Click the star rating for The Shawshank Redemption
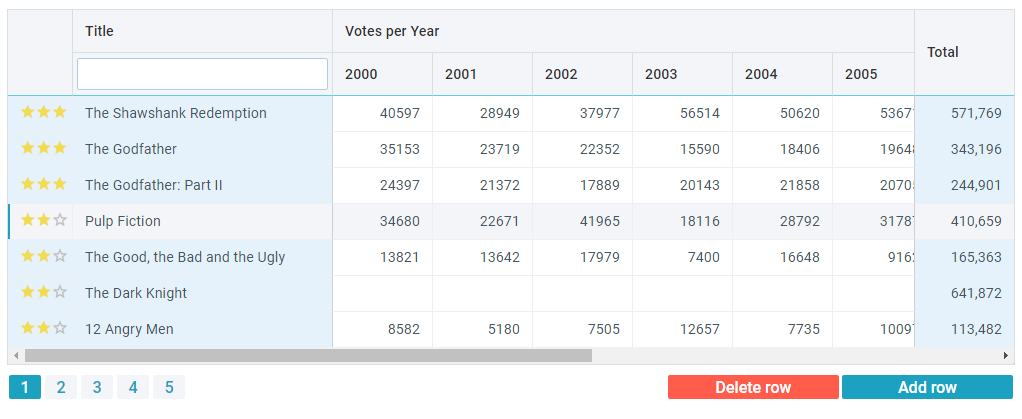Viewport: 1022px width, 419px height. [43, 113]
